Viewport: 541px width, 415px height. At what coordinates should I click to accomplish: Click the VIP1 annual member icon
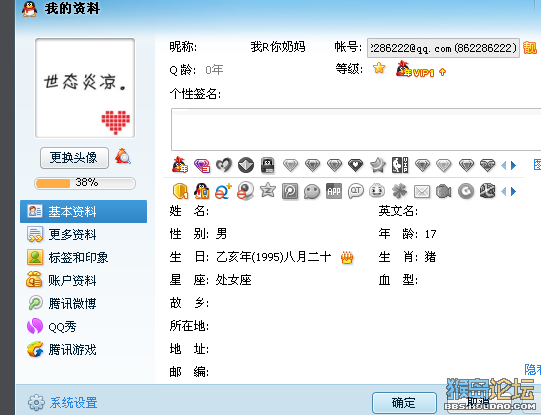(415, 69)
